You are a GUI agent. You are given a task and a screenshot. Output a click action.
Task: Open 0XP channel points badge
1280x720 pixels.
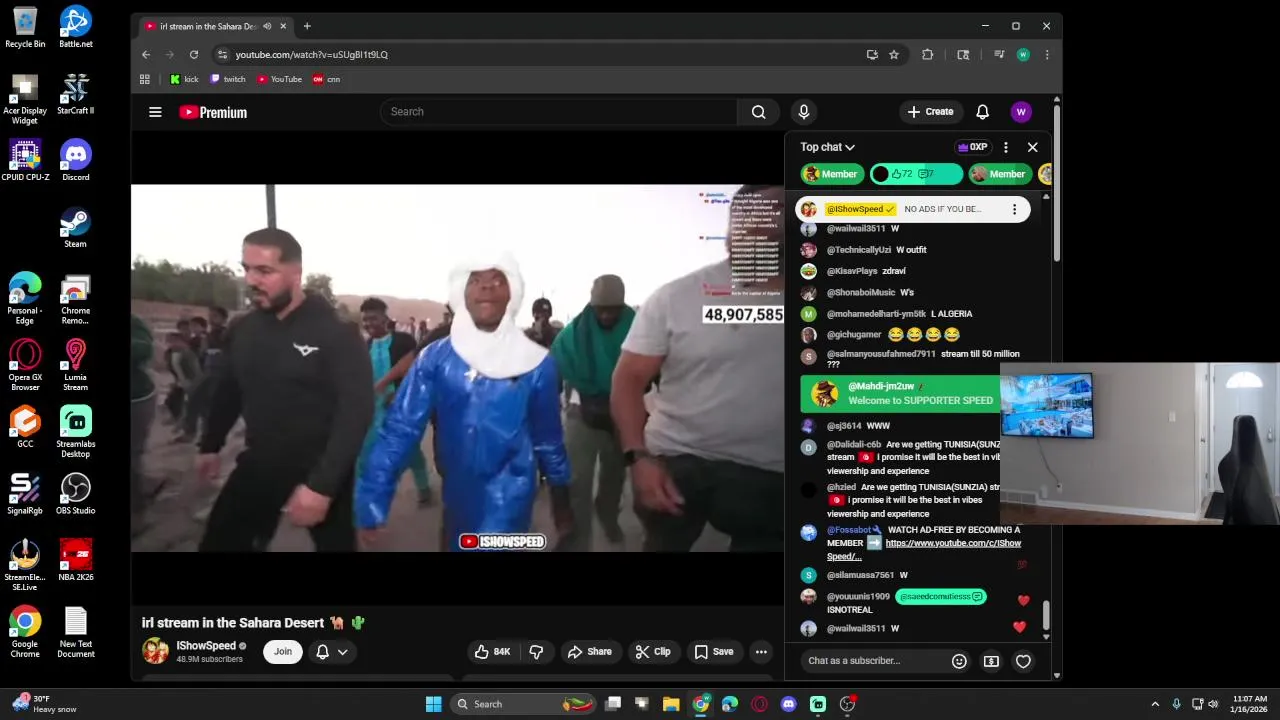coord(973,147)
